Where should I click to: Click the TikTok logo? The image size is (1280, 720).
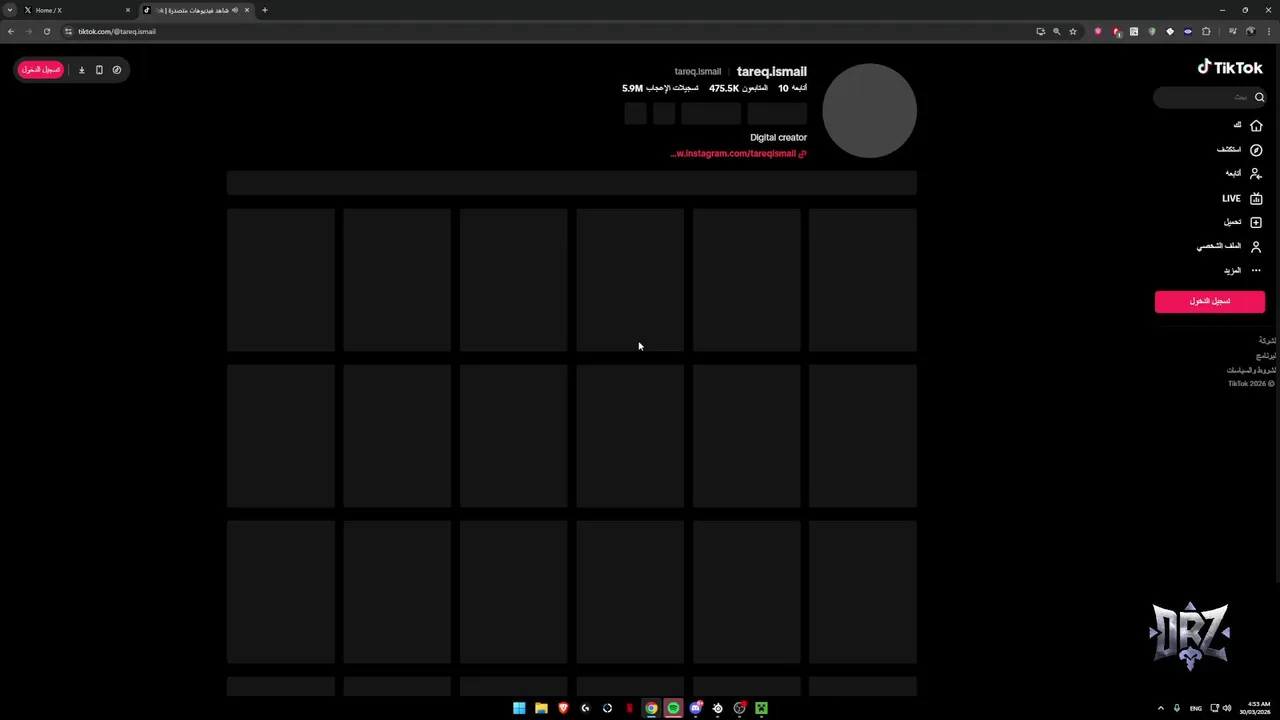(1230, 67)
